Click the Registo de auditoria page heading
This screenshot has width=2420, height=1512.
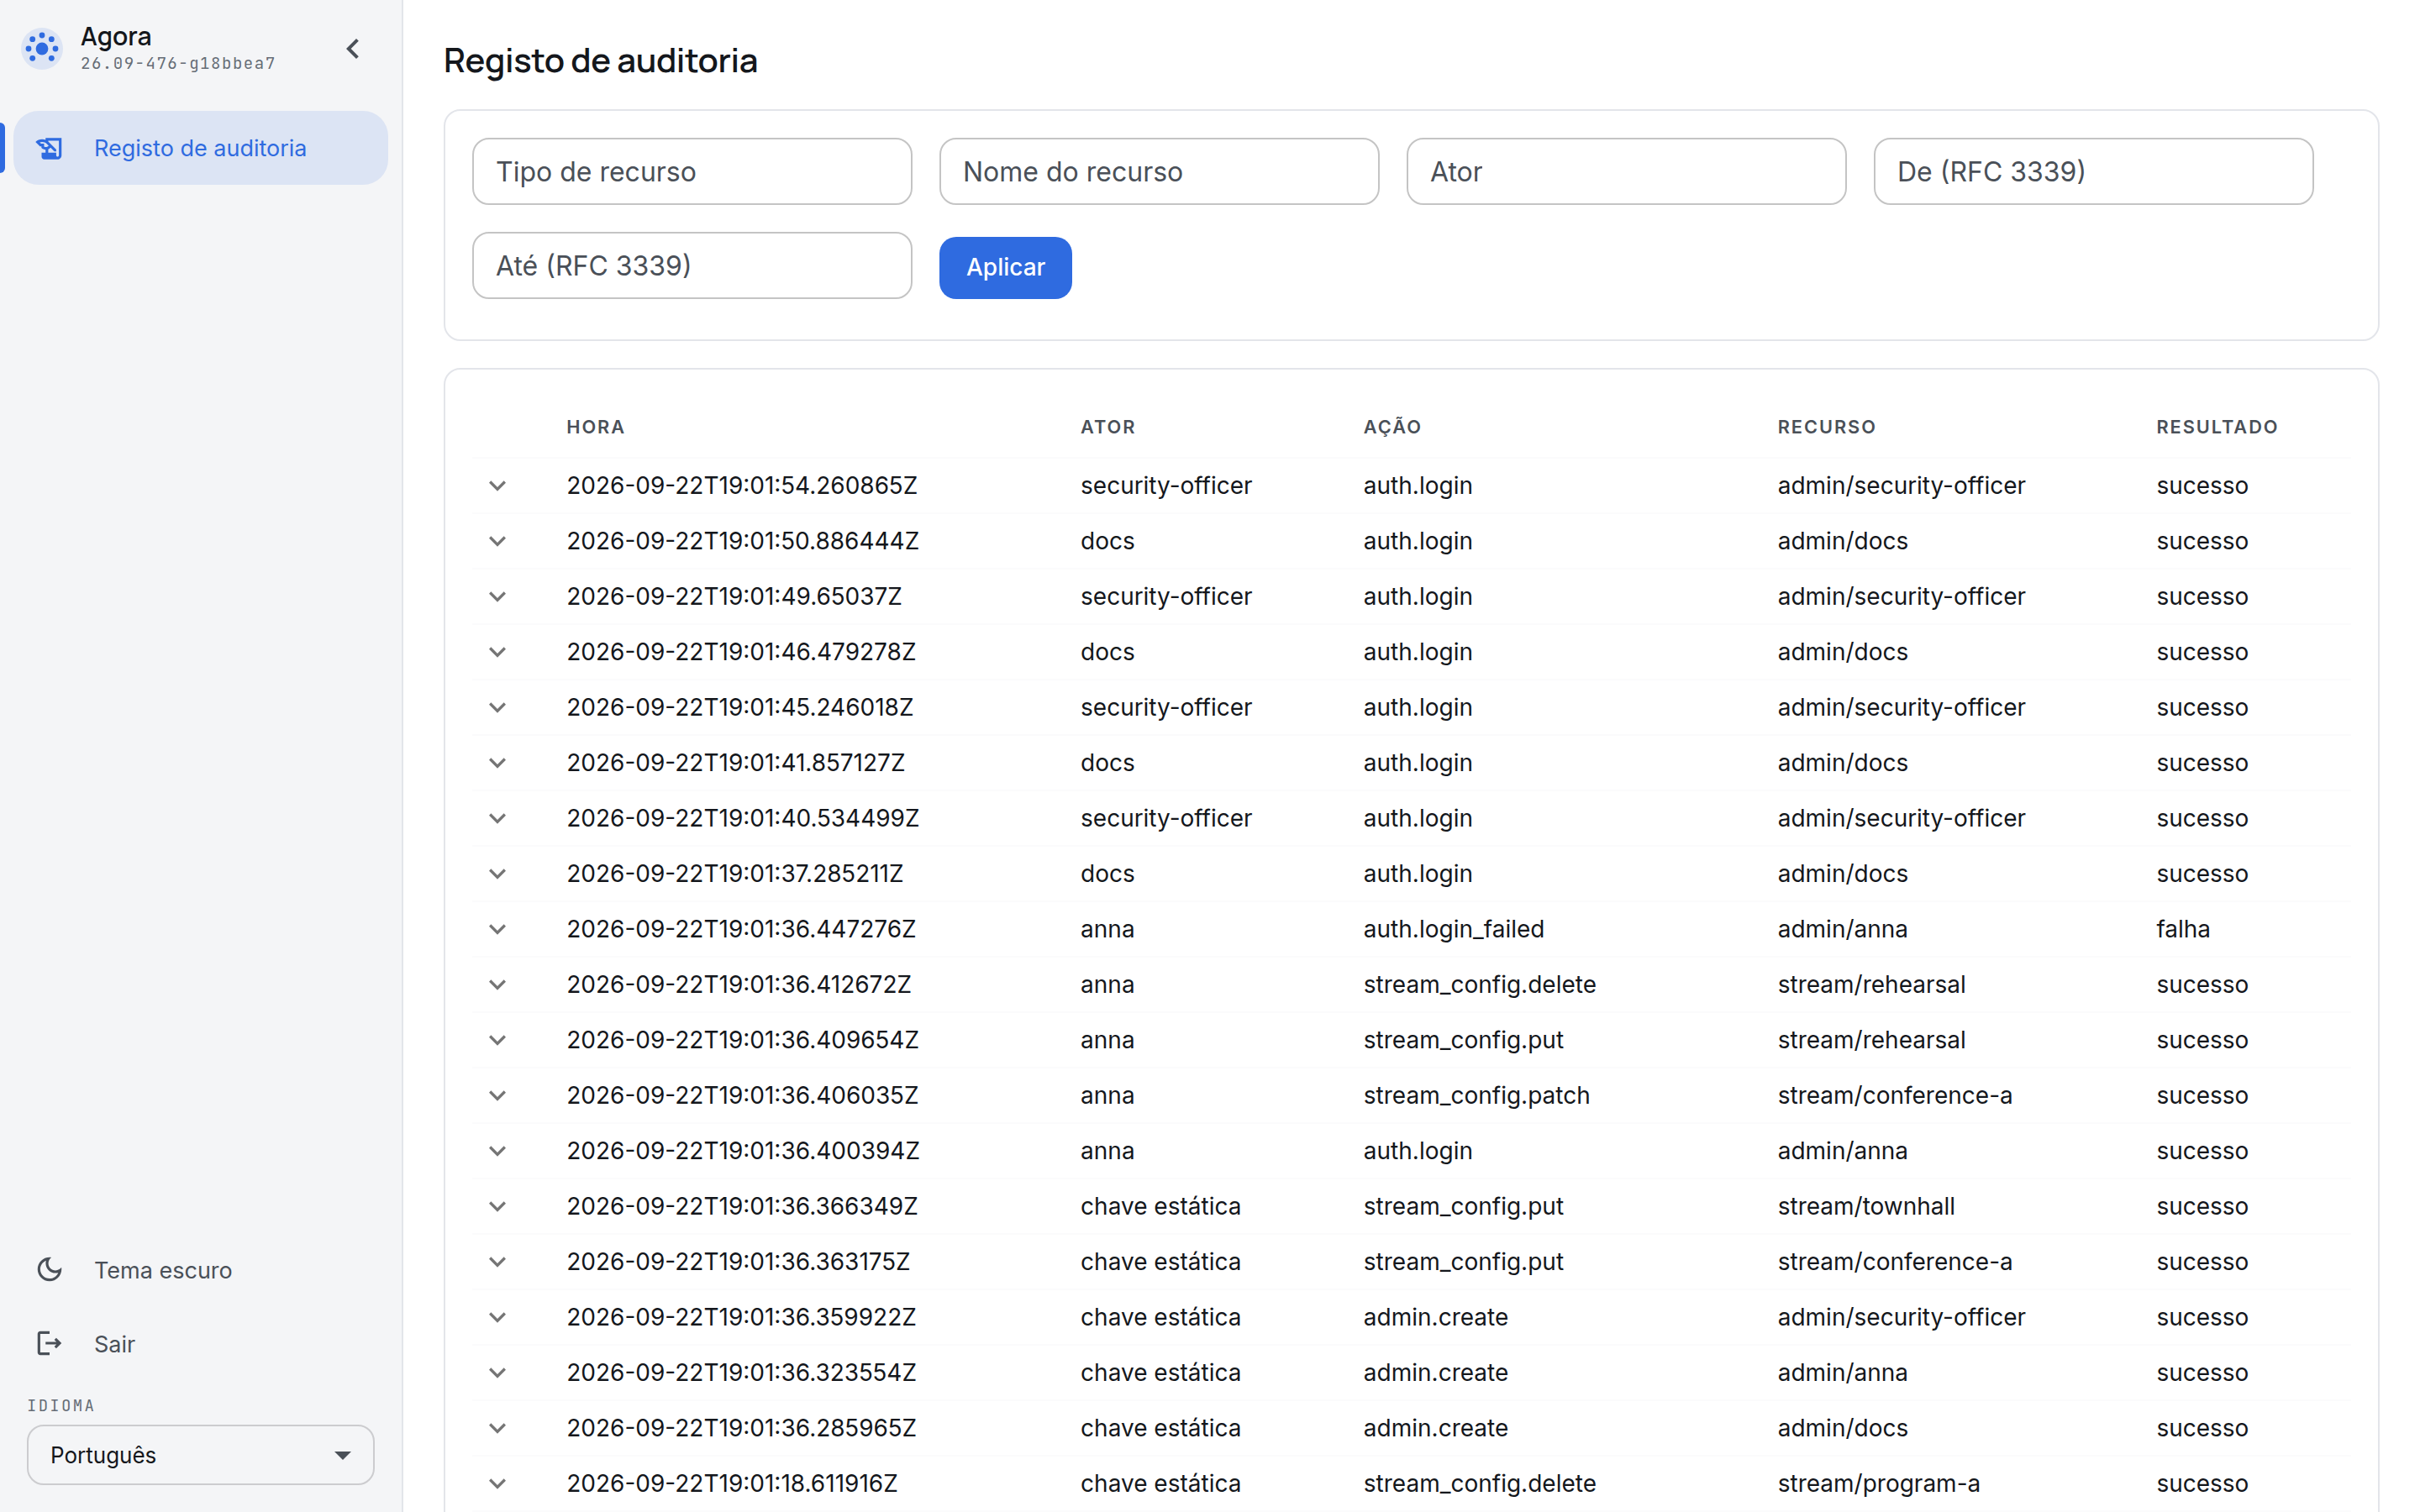(600, 61)
